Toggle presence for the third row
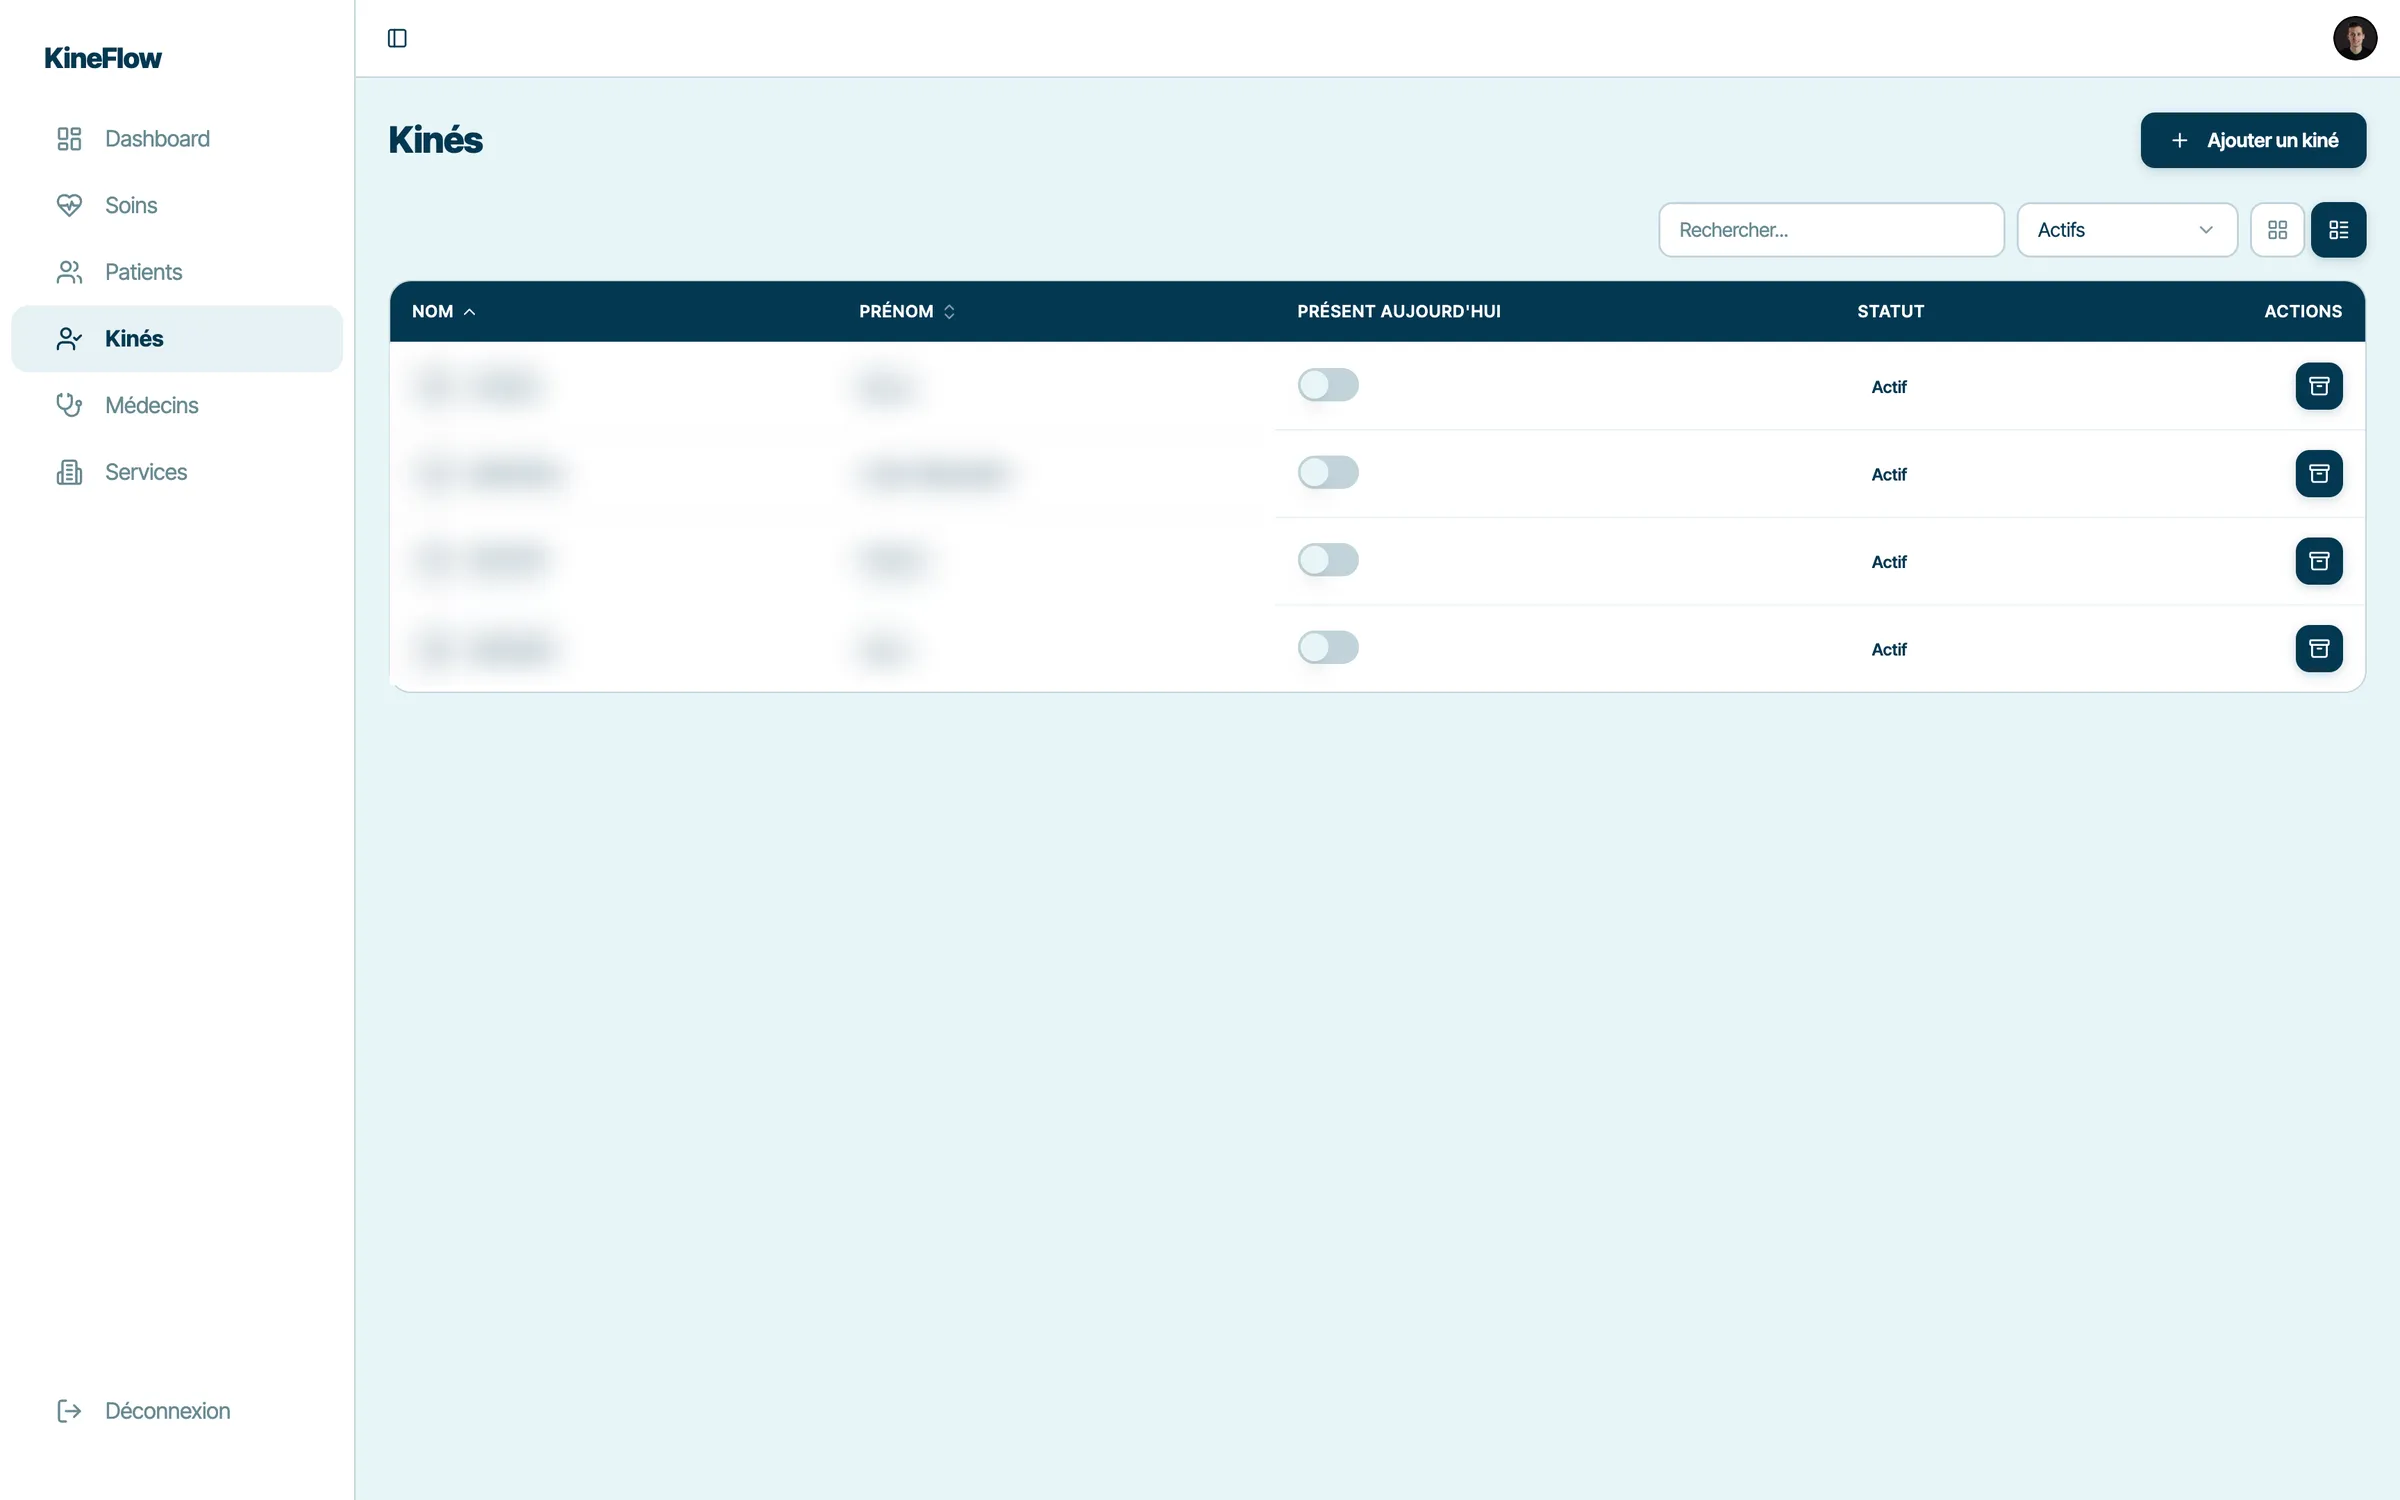2400x1500 pixels. (x=1328, y=560)
